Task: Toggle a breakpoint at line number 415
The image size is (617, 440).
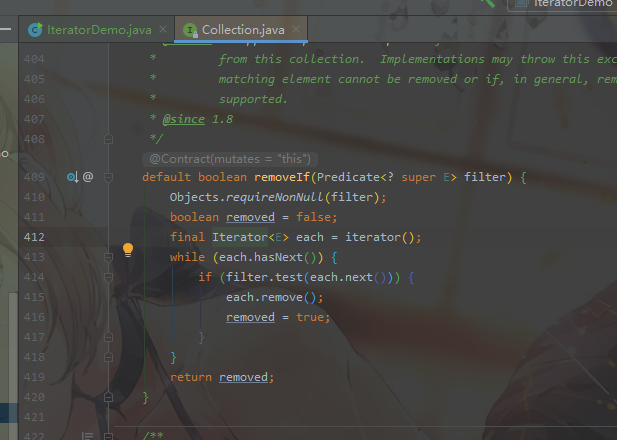Action: pyautogui.click(x=33, y=297)
